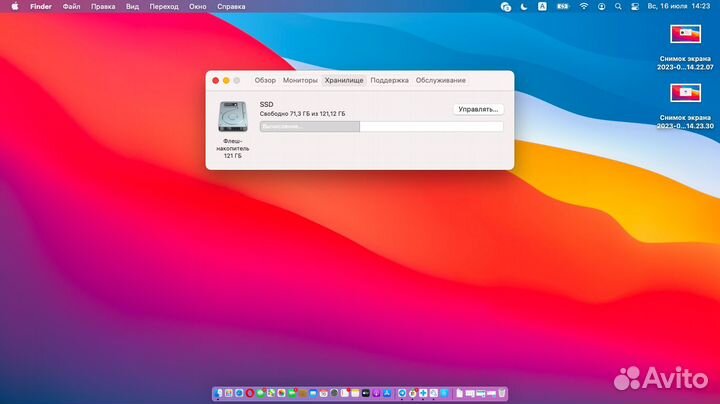Open the Правка menu
This screenshot has height=404, width=720.
tap(103, 6)
